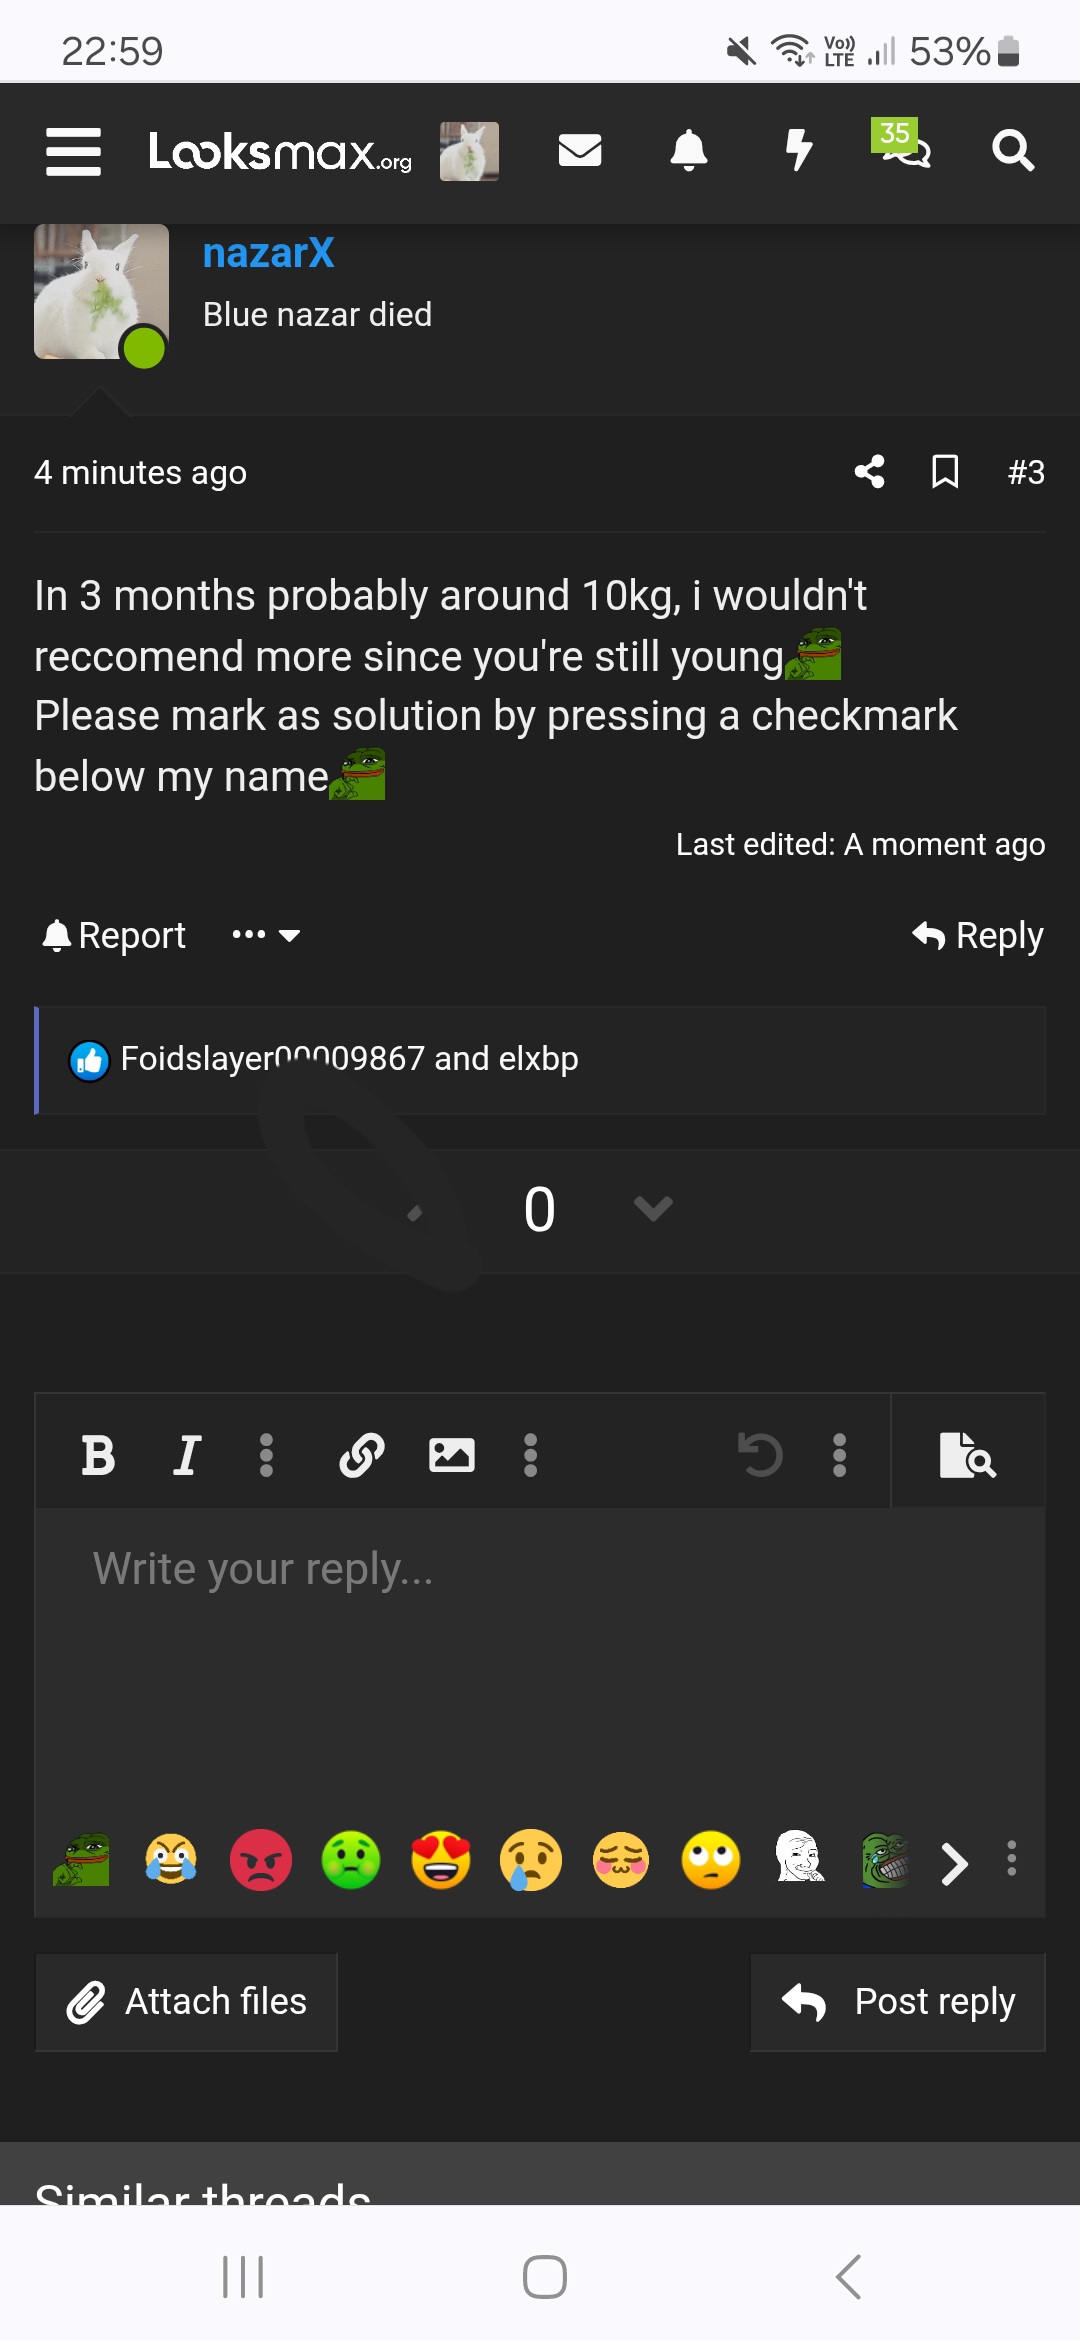Toggle bold formatting in reply editor
This screenshot has height=2340, width=1080.
click(x=98, y=1455)
